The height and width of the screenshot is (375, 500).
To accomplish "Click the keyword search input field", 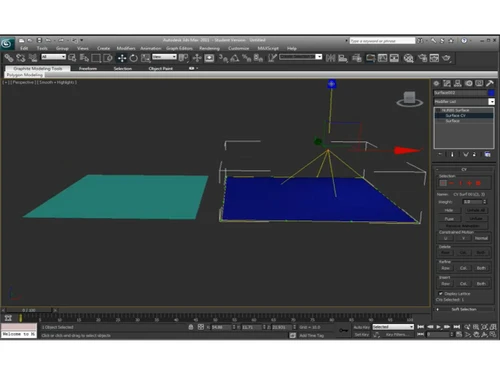I will (382, 41).
